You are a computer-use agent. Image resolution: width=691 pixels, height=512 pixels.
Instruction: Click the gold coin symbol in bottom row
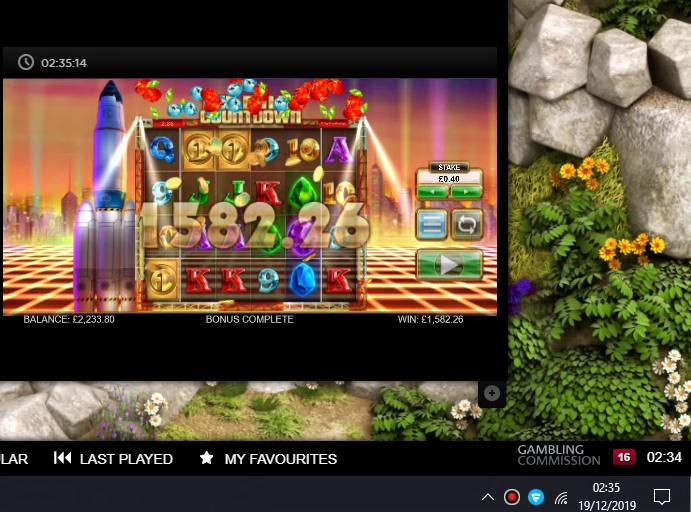161,280
